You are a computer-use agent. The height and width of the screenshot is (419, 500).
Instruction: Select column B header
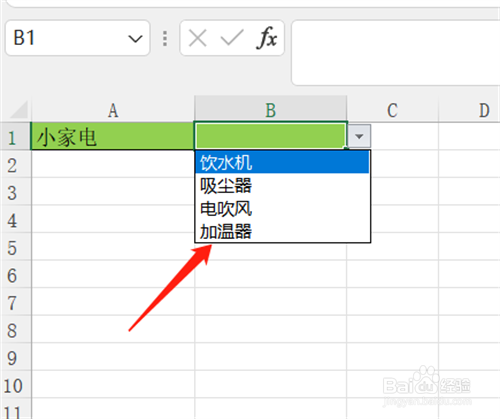271,110
